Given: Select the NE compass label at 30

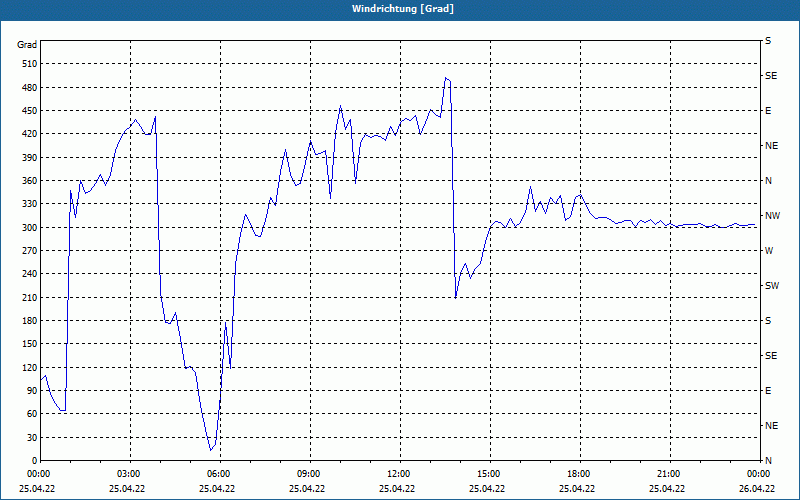Looking at the screenshot, I should pos(771,426).
